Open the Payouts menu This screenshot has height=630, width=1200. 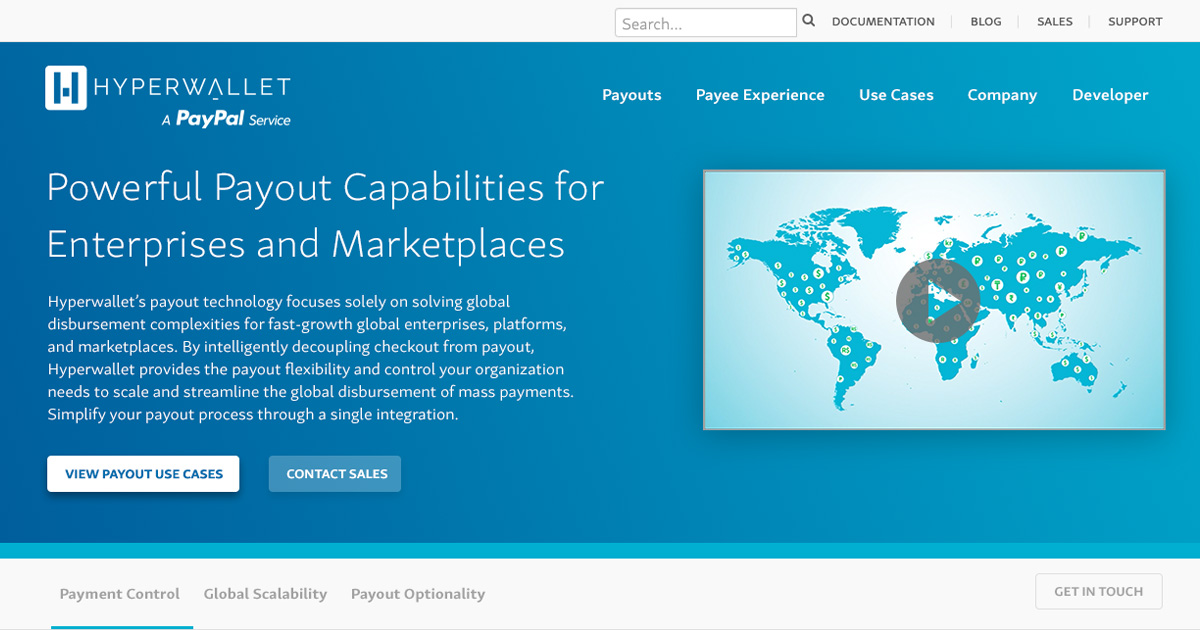[631, 95]
